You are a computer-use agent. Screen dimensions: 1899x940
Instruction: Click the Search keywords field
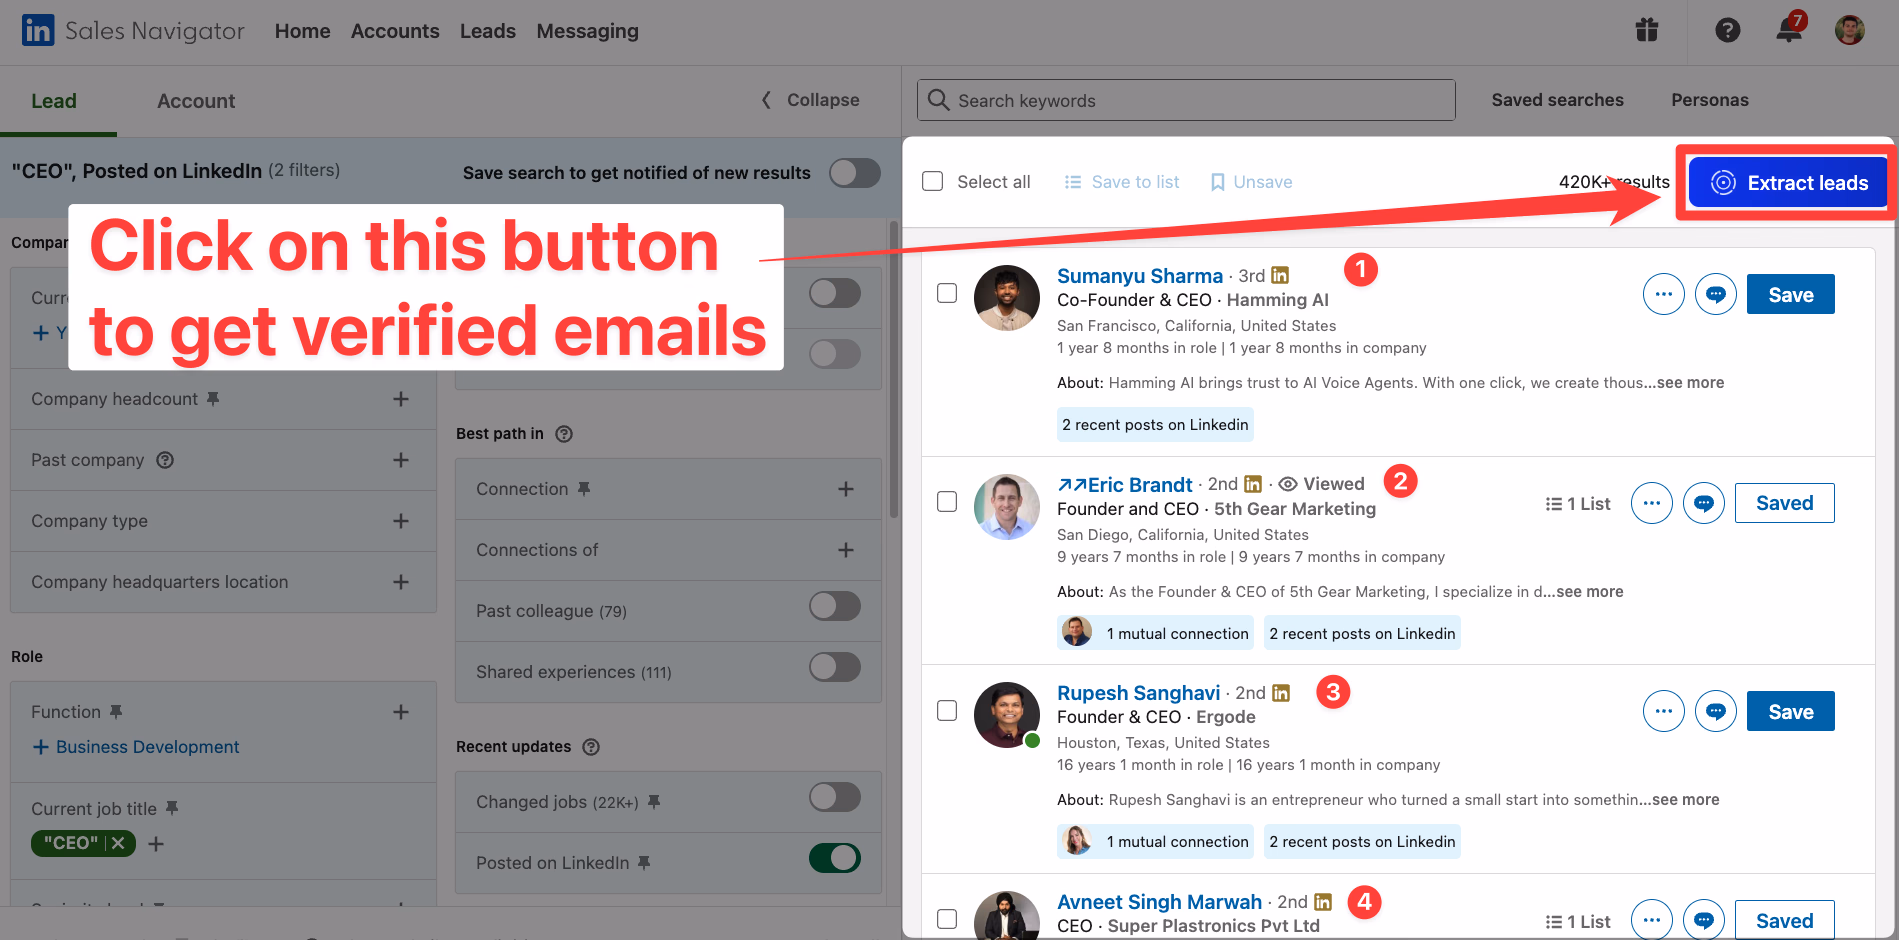(1186, 100)
